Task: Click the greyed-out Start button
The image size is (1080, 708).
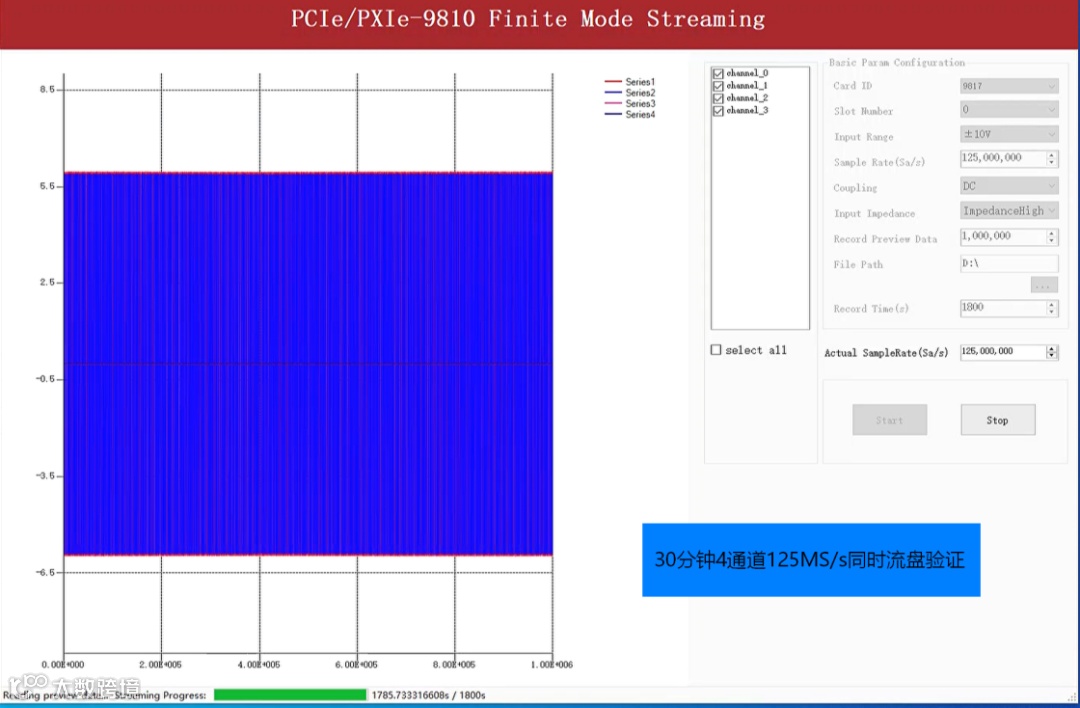Action: [x=889, y=419]
